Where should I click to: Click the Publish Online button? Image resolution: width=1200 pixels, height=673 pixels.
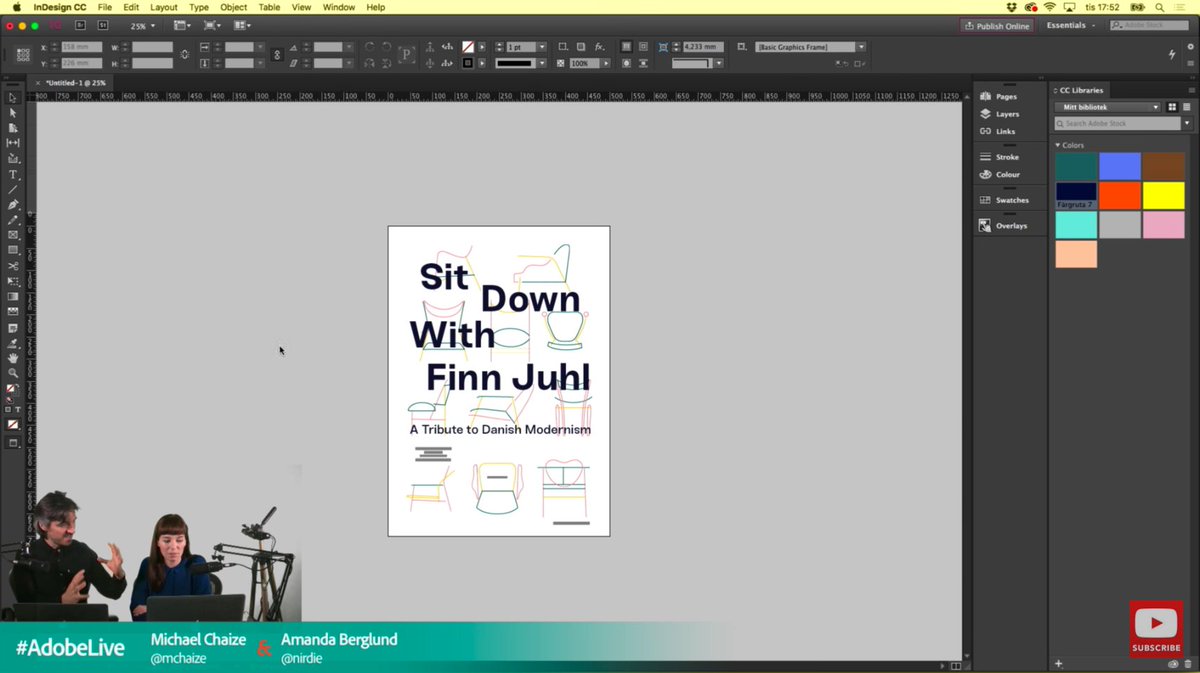[x=996, y=26]
